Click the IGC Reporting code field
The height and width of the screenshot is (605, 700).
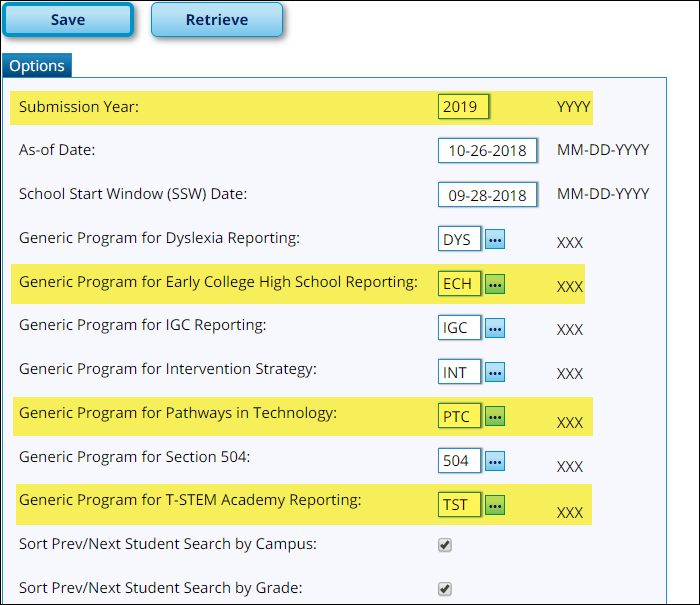pos(459,327)
